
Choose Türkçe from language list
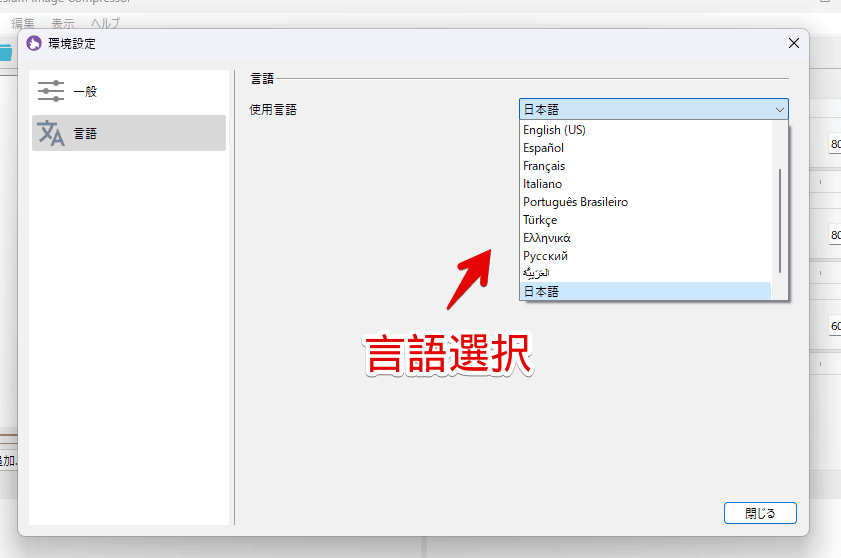click(x=645, y=220)
